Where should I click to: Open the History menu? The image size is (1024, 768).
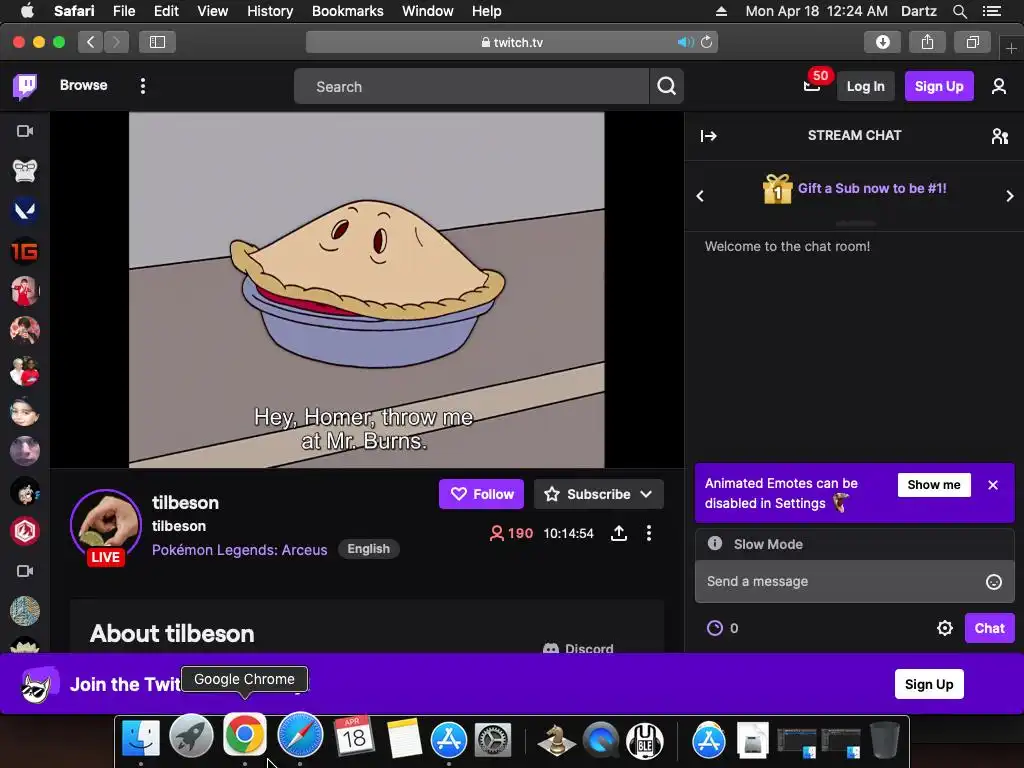(x=270, y=11)
